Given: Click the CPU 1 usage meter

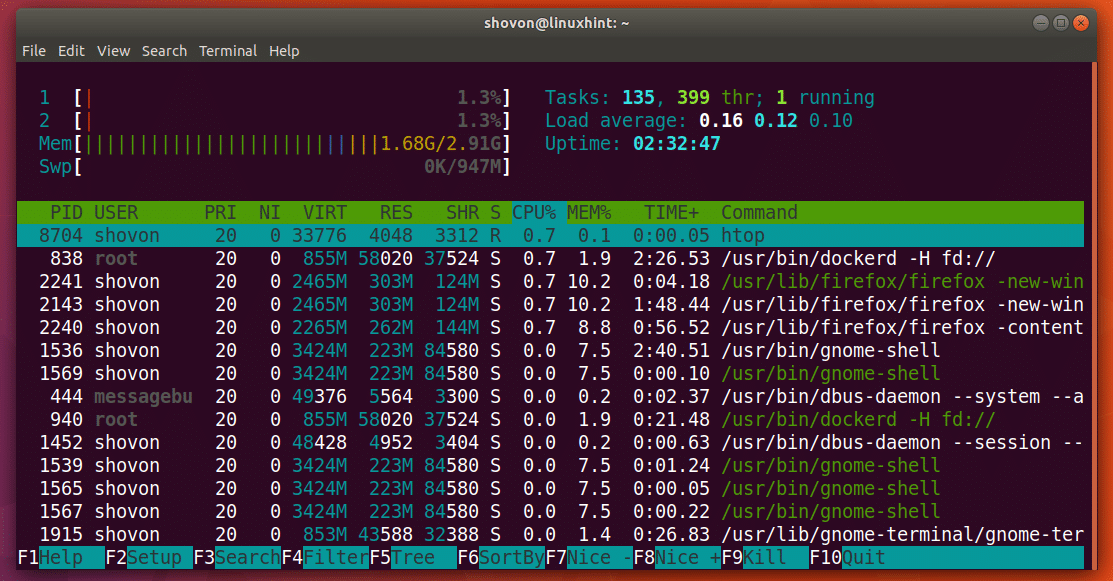Looking at the screenshot, I should pyautogui.click(x=275, y=97).
